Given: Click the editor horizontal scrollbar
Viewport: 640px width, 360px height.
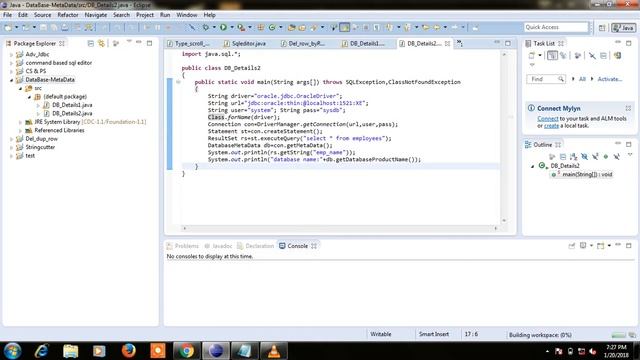Looking at the screenshot, I should 340,228.
